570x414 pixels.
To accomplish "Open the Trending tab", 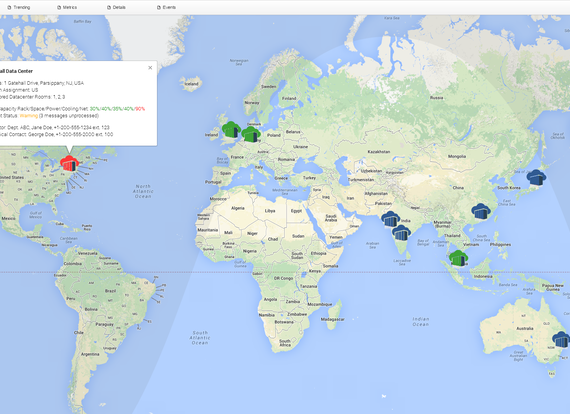I will point(19,7).
